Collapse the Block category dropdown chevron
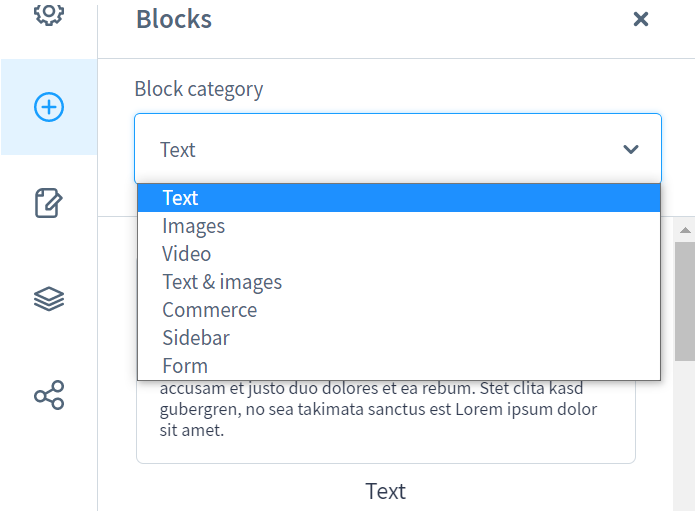 (631, 149)
